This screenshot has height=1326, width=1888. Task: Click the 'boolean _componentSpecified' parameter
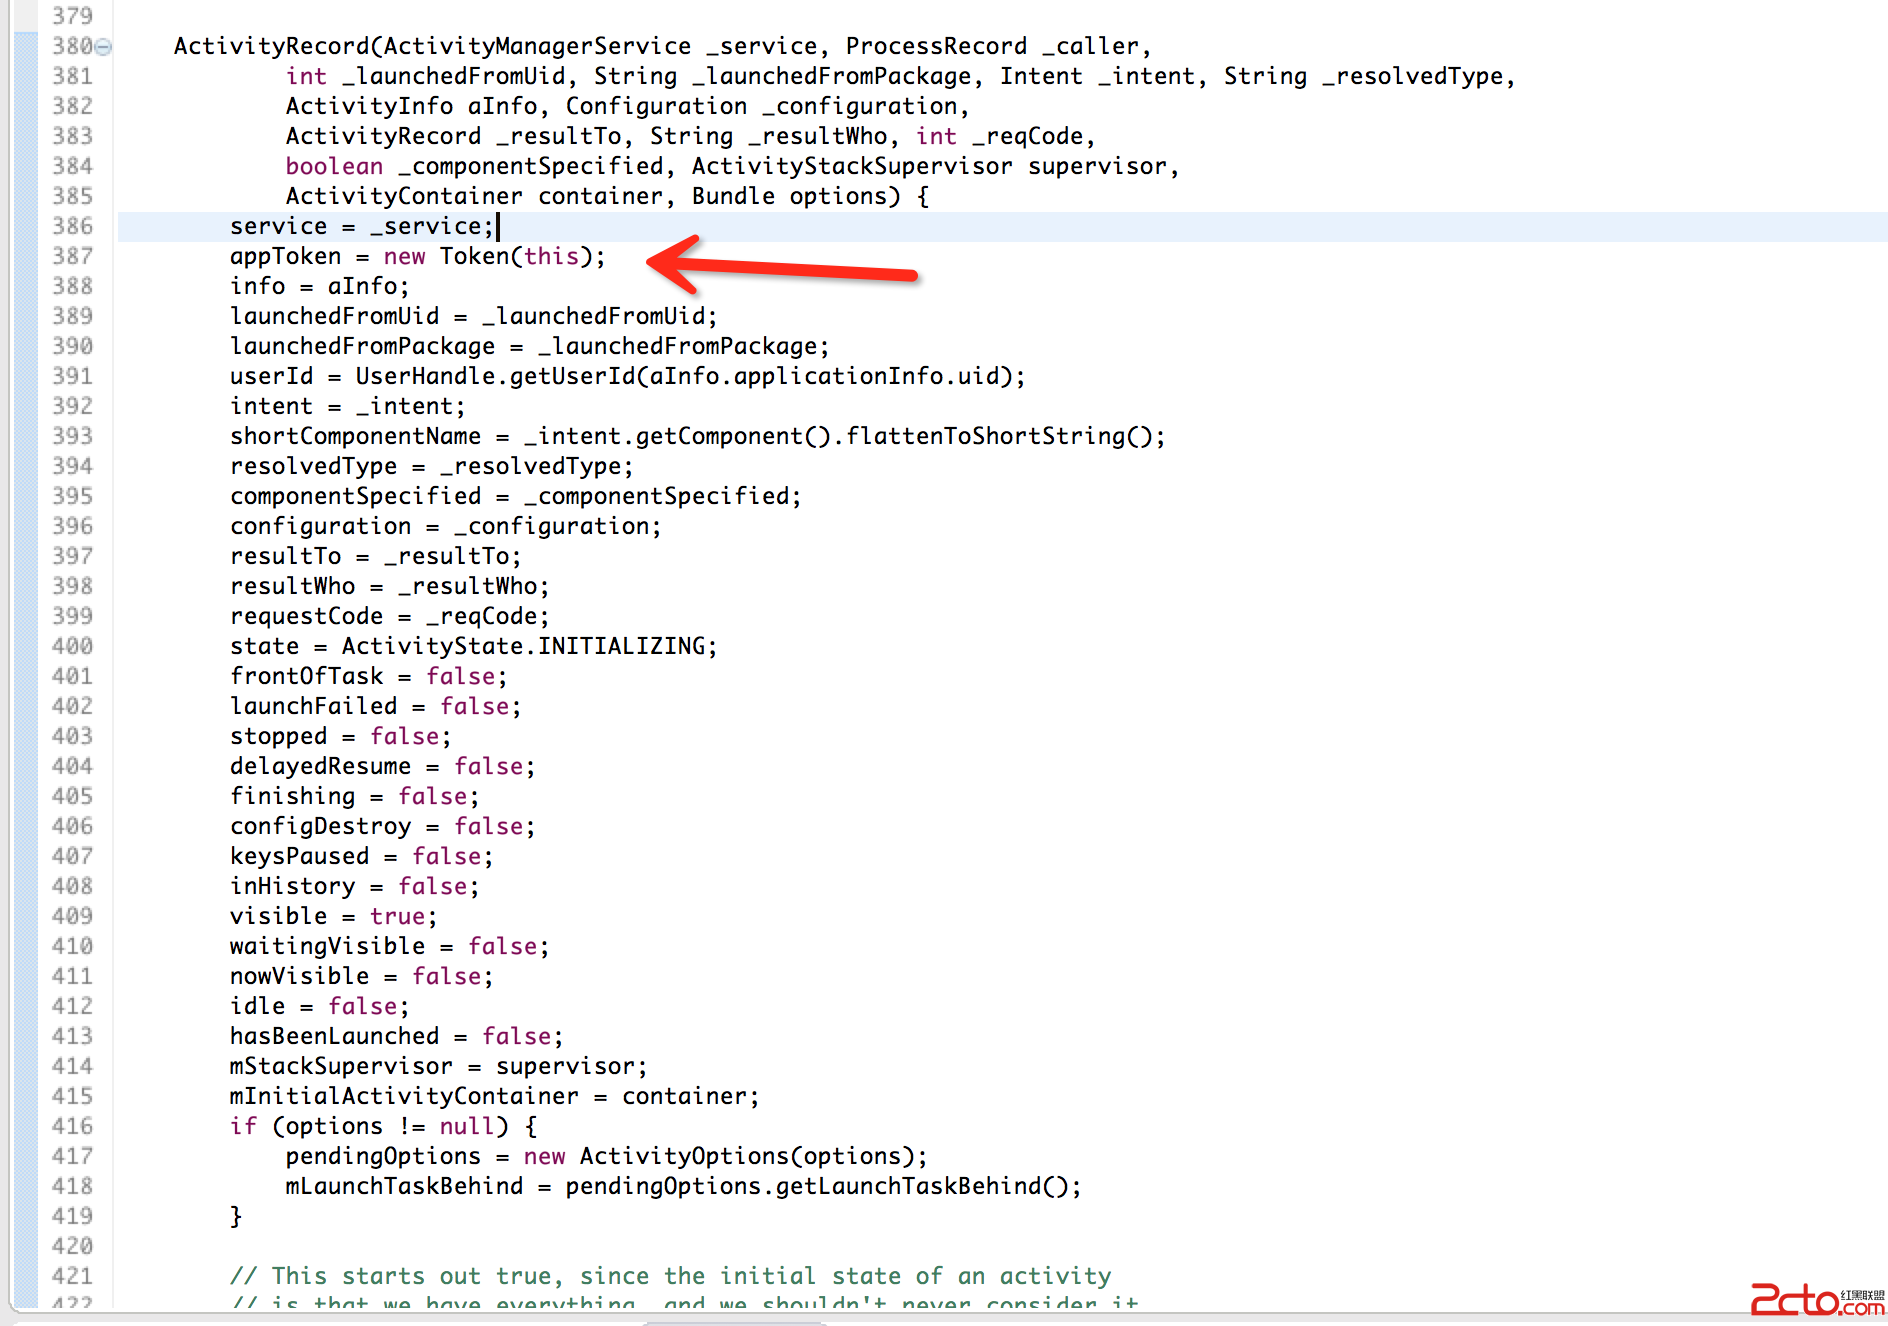[474, 166]
